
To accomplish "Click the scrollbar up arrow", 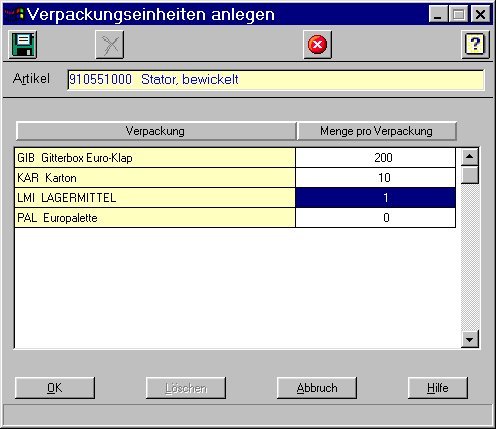I will click(x=470, y=157).
